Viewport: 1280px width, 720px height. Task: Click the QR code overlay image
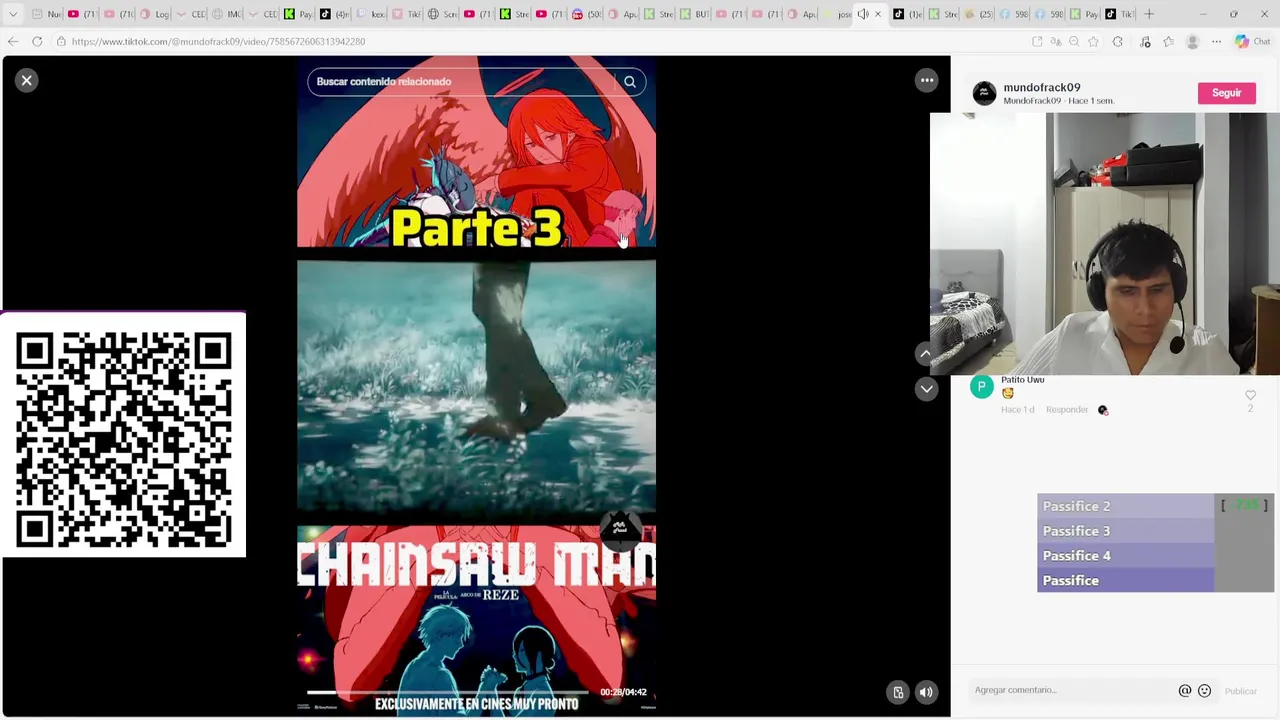(123, 436)
